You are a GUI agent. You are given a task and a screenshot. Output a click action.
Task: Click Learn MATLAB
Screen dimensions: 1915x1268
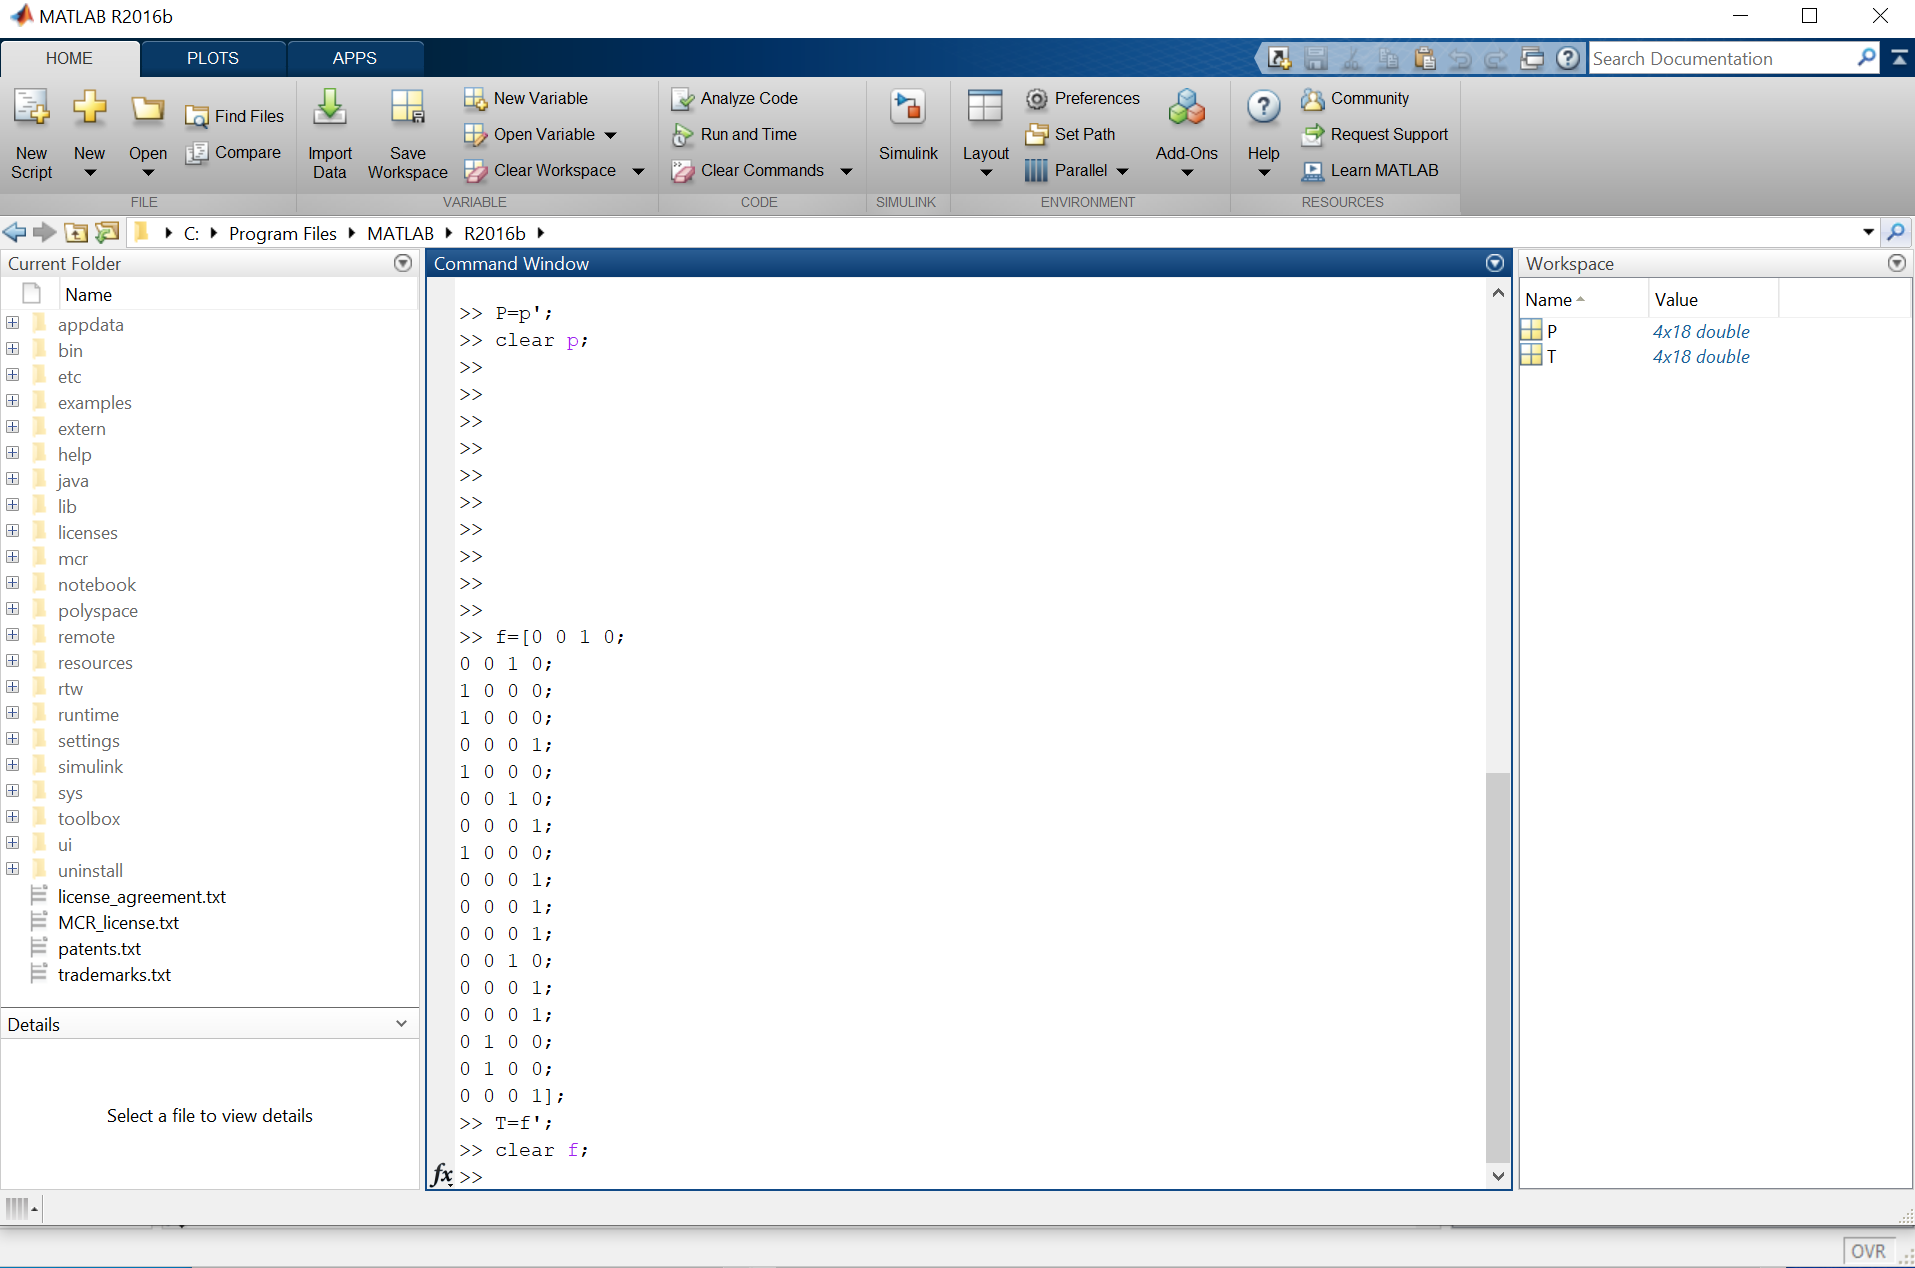point(1370,170)
